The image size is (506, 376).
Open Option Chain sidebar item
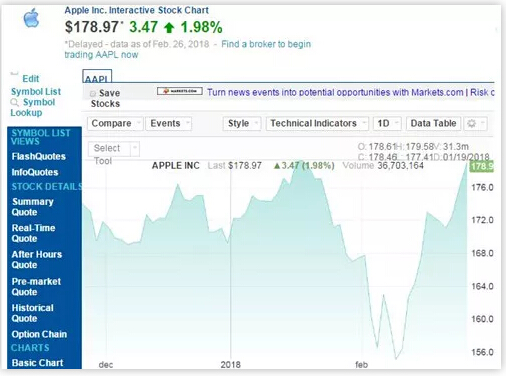pos(39,334)
